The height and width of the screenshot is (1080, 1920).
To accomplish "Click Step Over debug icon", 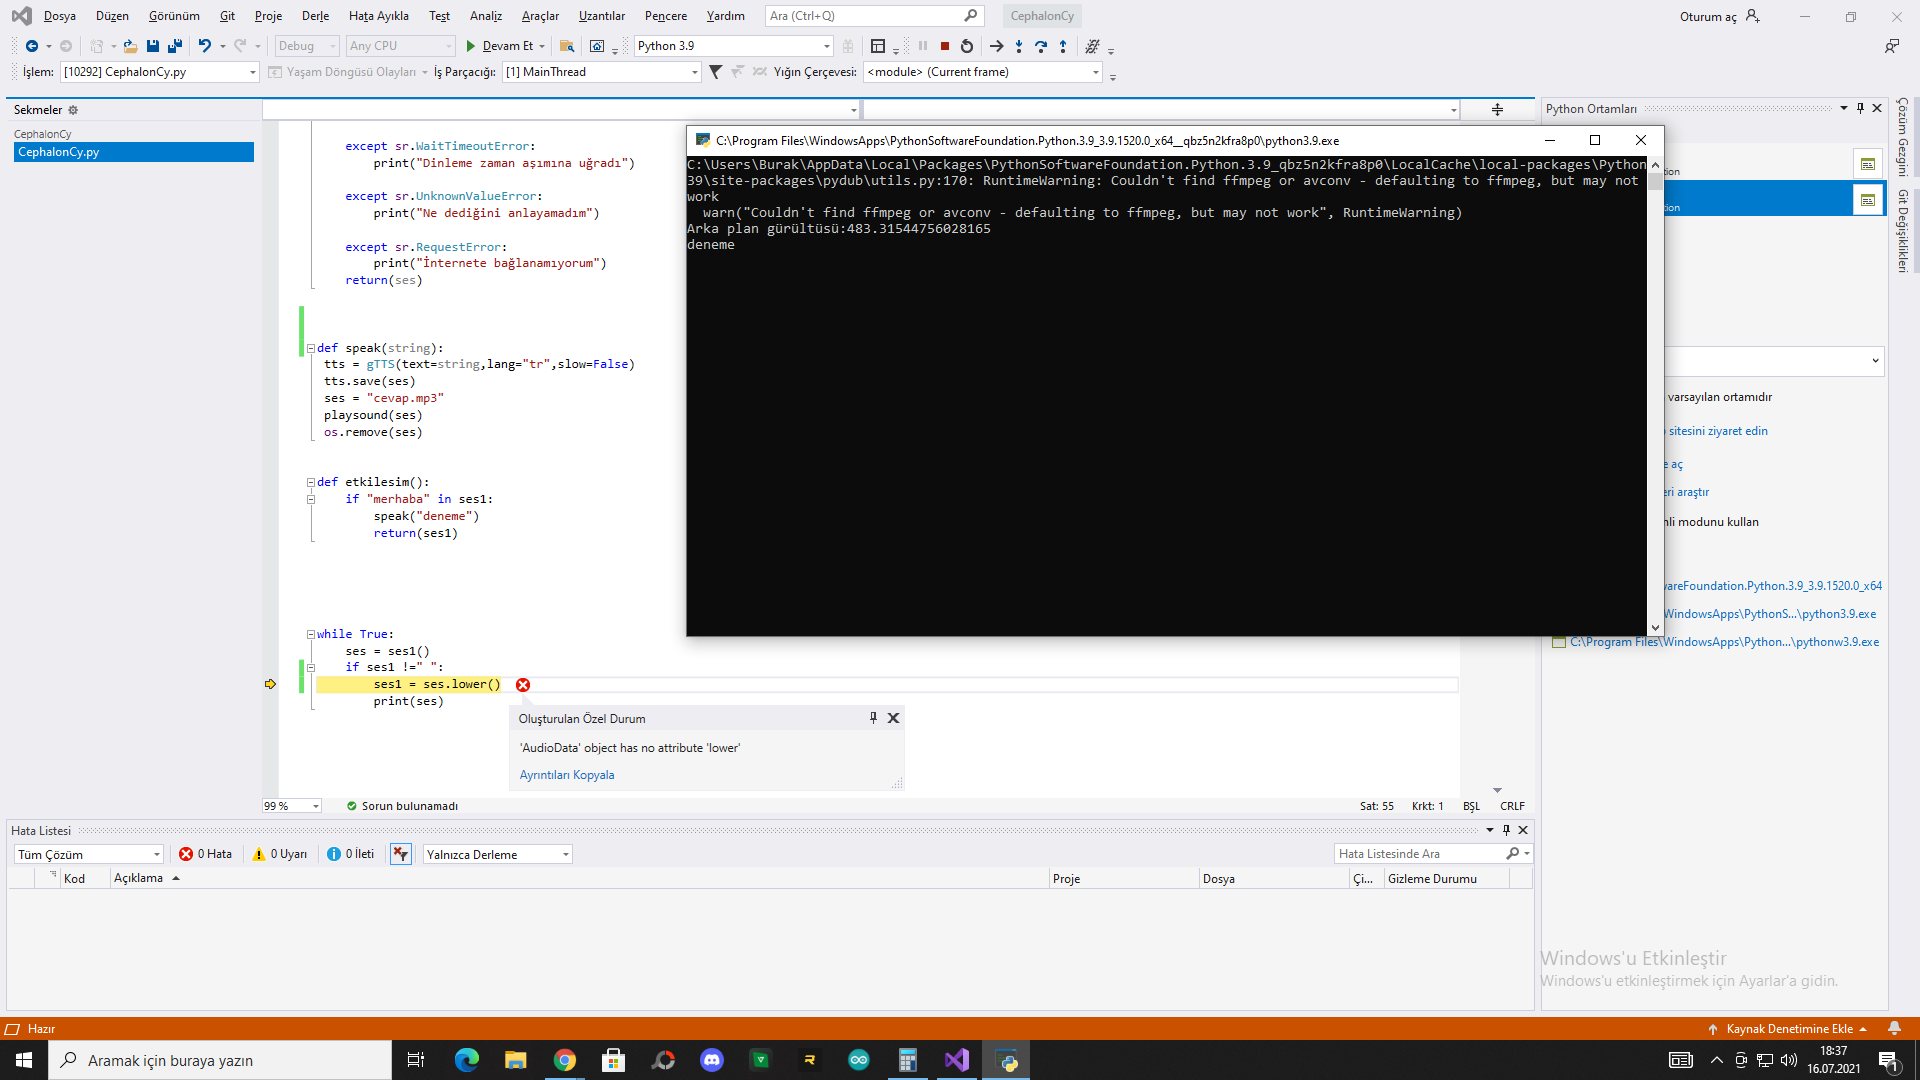I will pyautogui.click(x=1041, y=46).
